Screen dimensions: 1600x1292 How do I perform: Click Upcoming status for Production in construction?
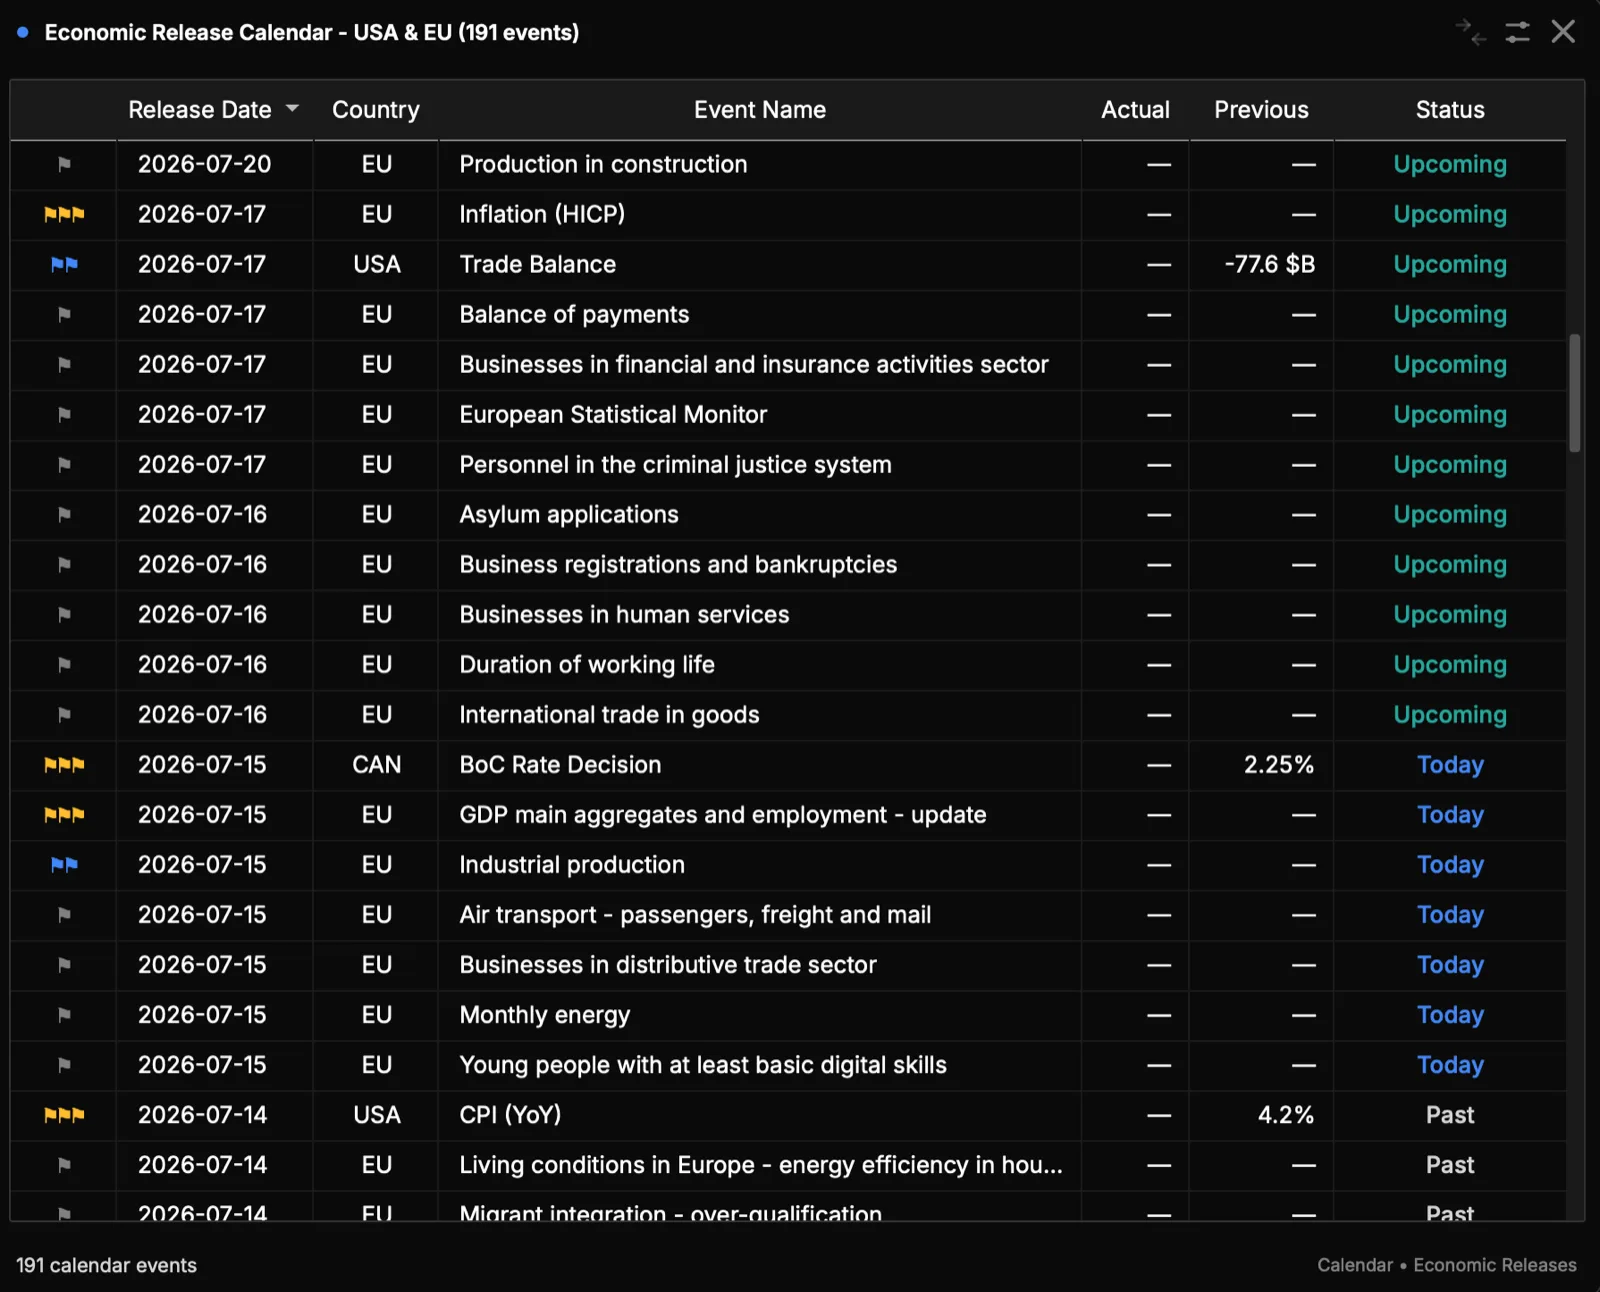click(1450, 164)
